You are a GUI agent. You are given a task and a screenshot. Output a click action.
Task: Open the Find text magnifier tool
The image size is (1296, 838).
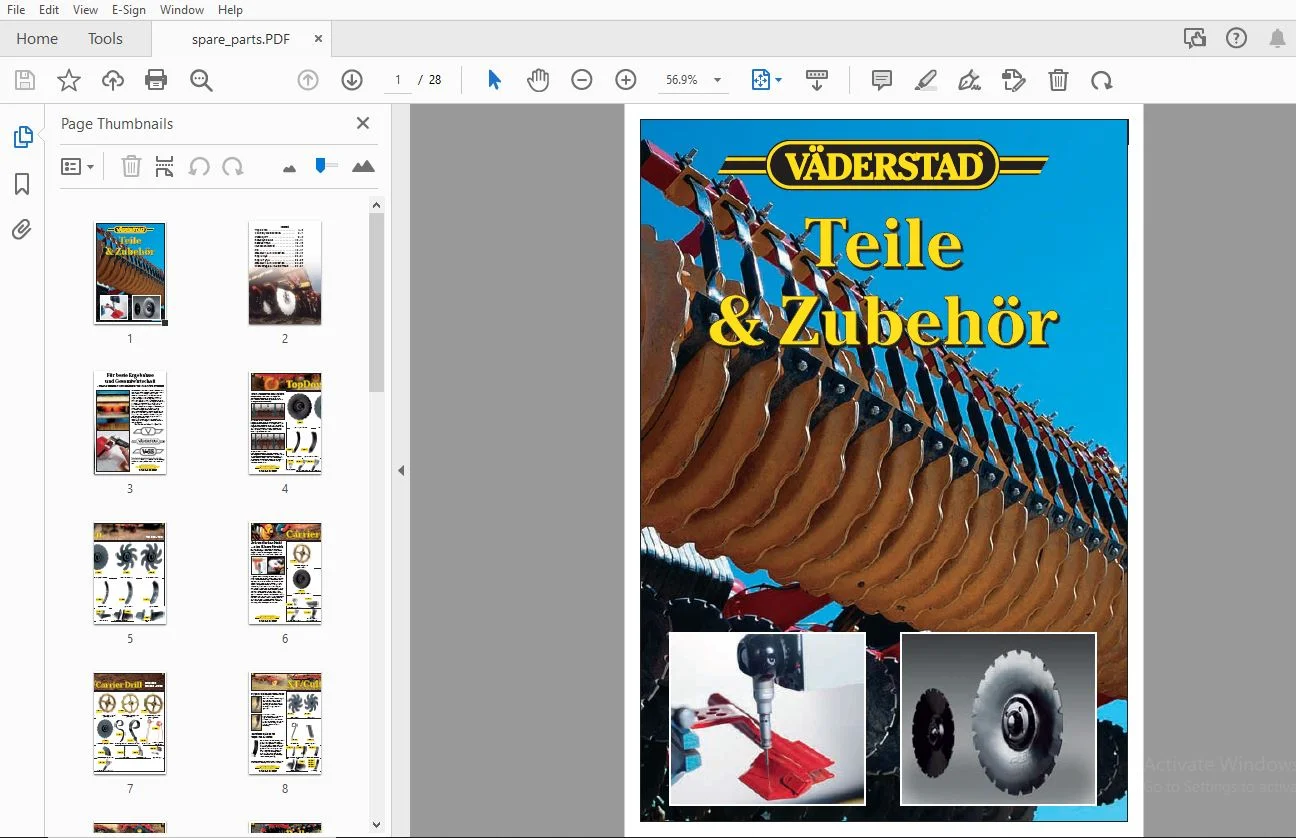(x=202, y=81)
